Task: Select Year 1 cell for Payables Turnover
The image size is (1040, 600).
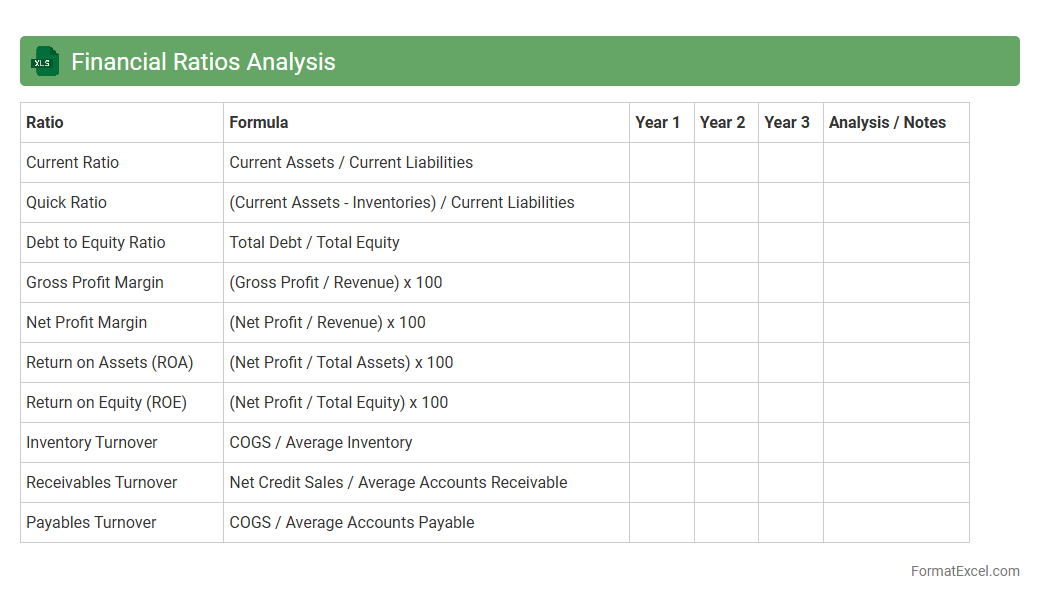Action: pyautogui.click(x=661, y=522)
